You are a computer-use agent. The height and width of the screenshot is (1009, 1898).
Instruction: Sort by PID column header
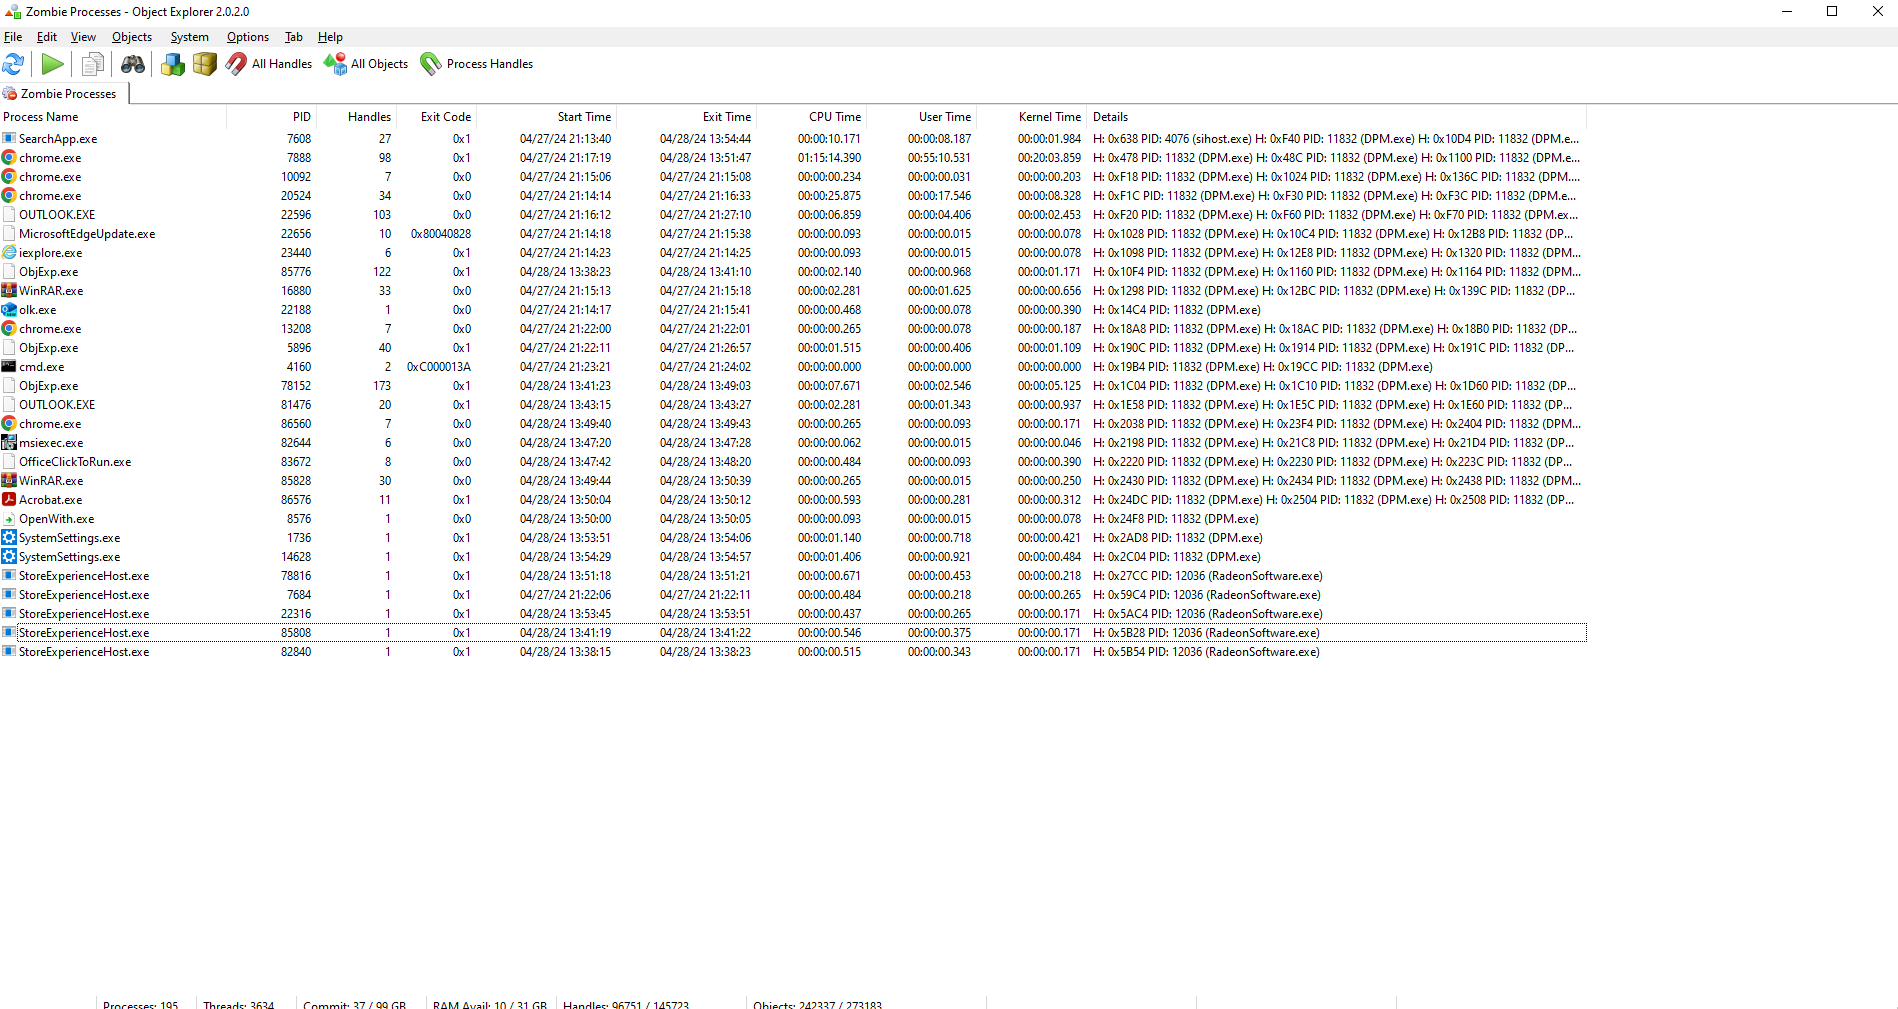272,117
